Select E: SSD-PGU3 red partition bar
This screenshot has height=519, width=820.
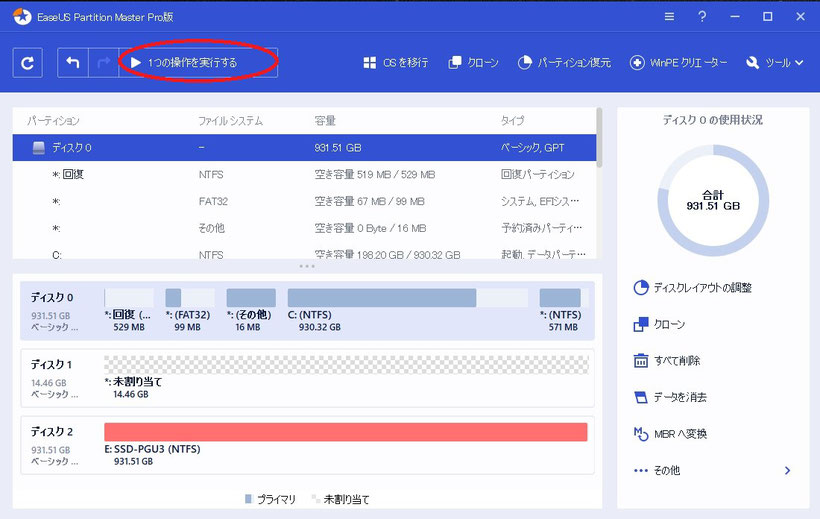(346, 432)
